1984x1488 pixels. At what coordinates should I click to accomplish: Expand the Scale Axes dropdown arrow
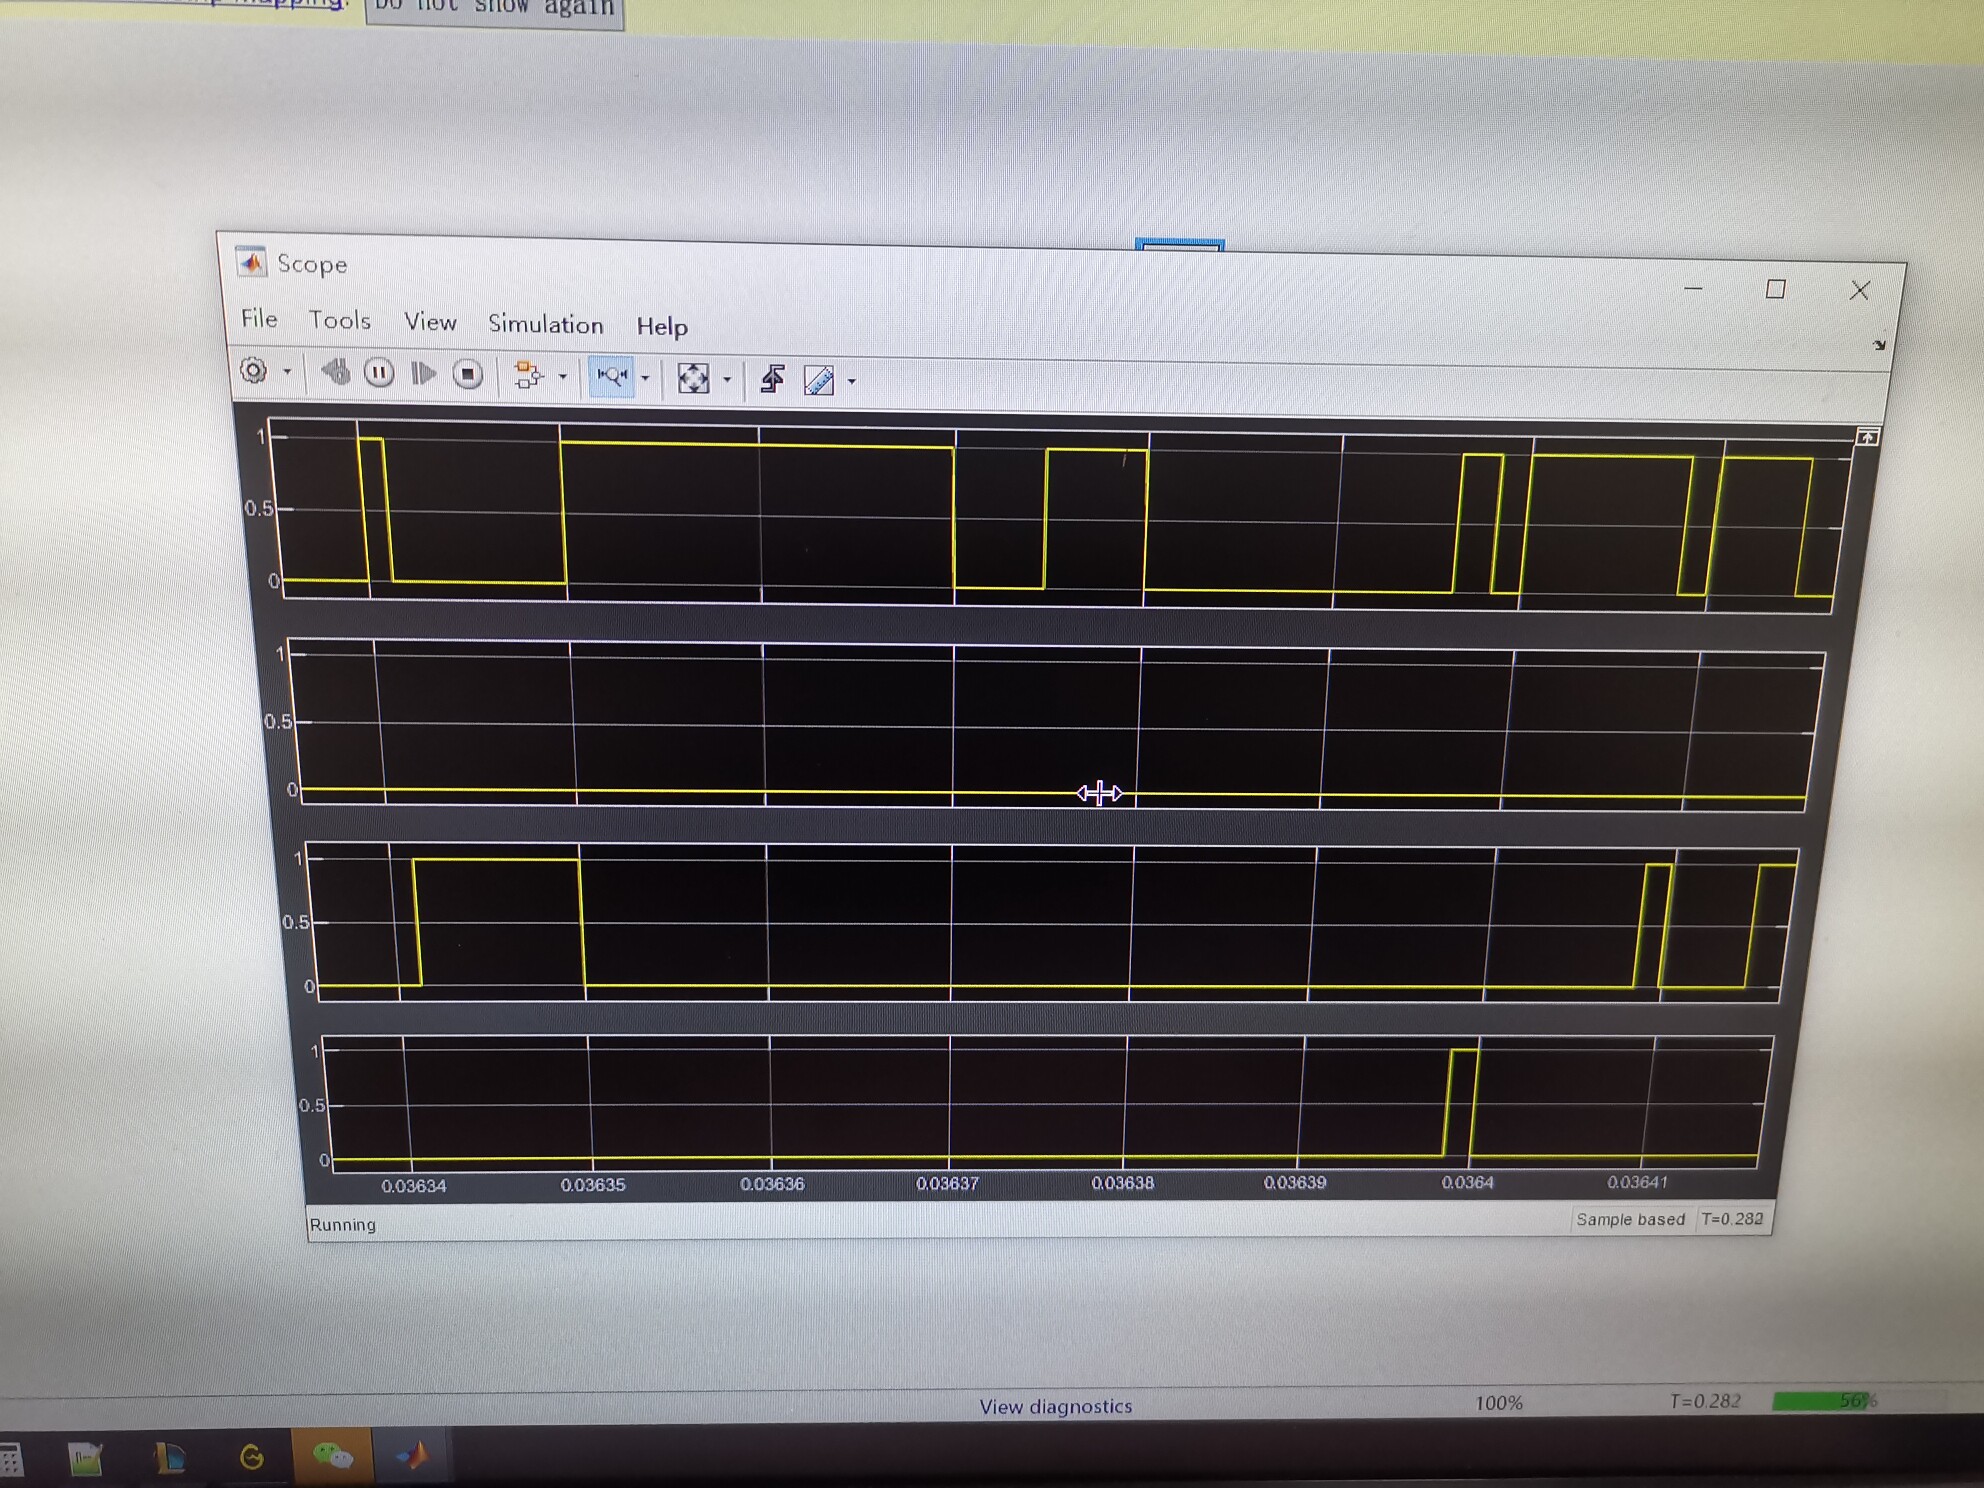coord(727,379)
